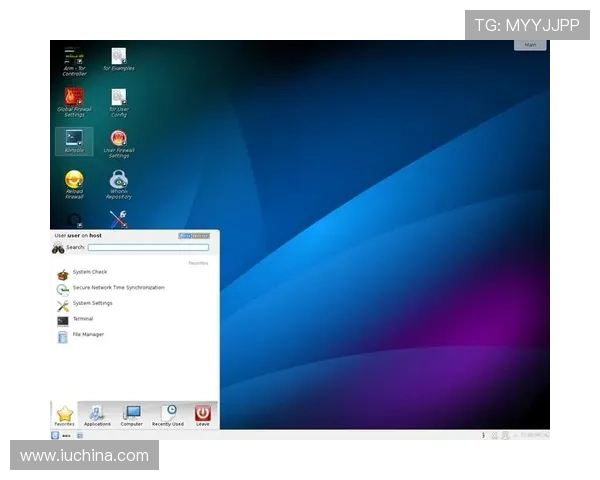Image resolution: width=600 pixels, height=480 pixels.
Task: Switch to the Applications tab
Action: 97,415
